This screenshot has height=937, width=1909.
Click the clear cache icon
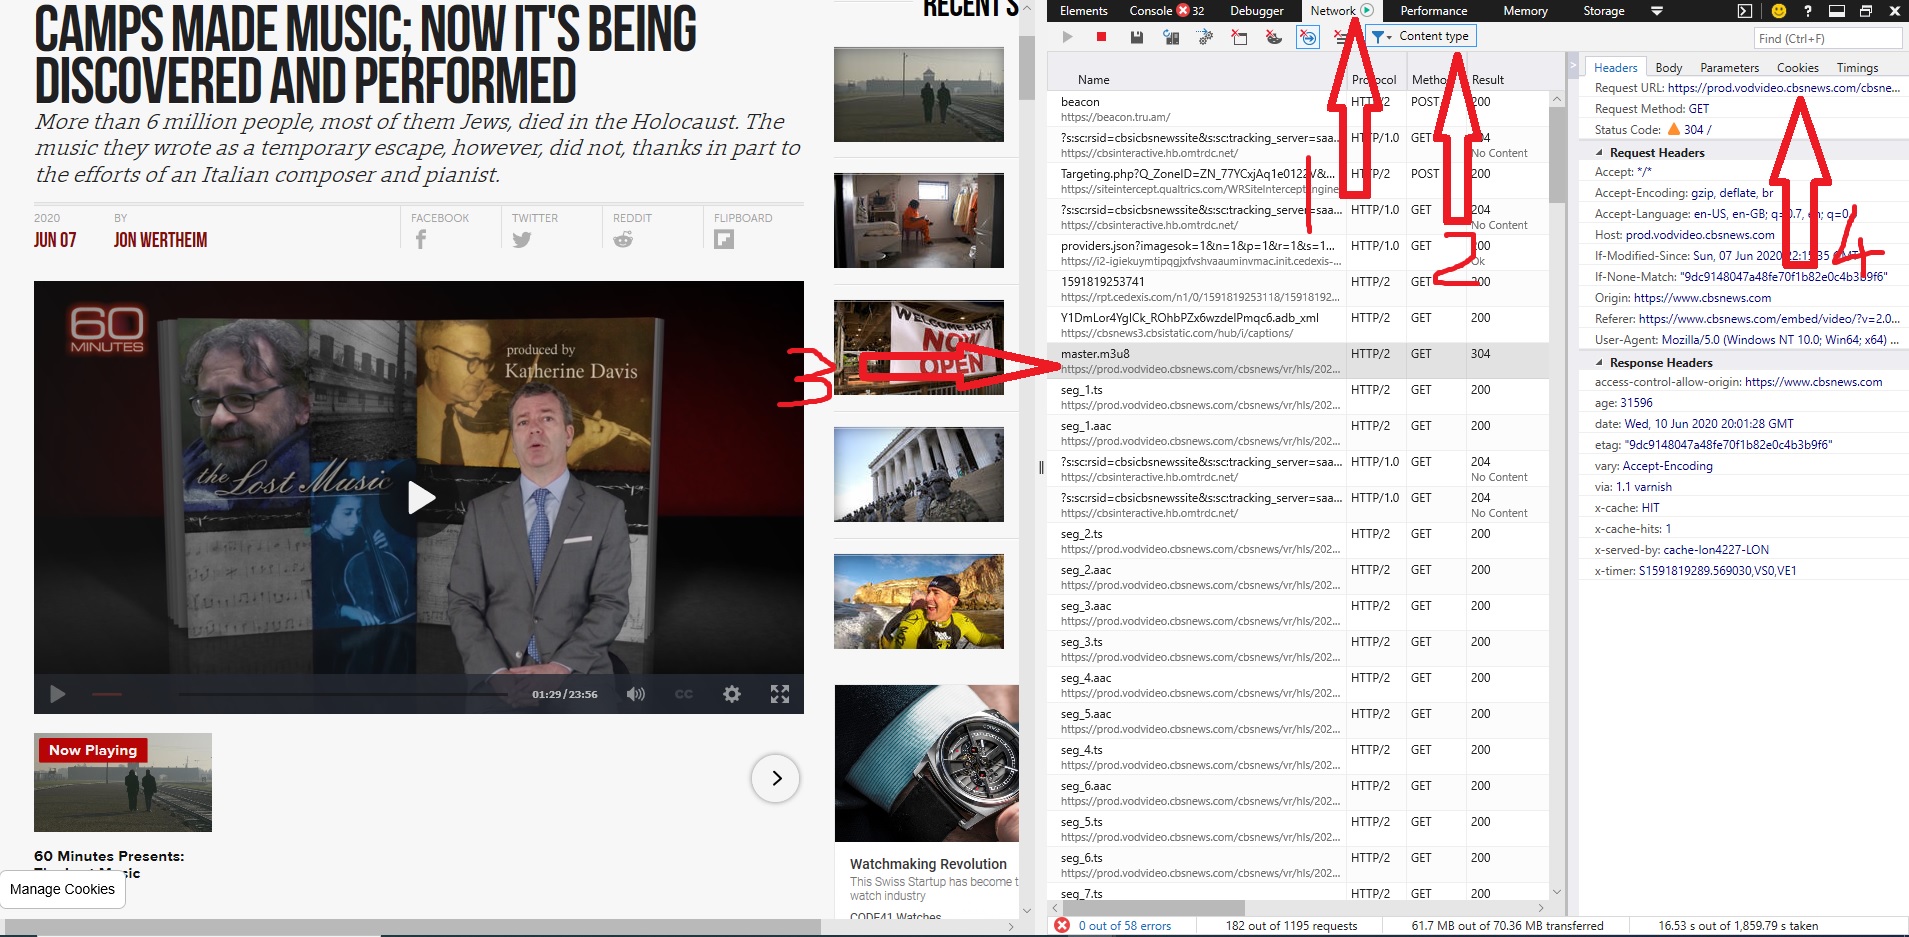pos(1239,37)
